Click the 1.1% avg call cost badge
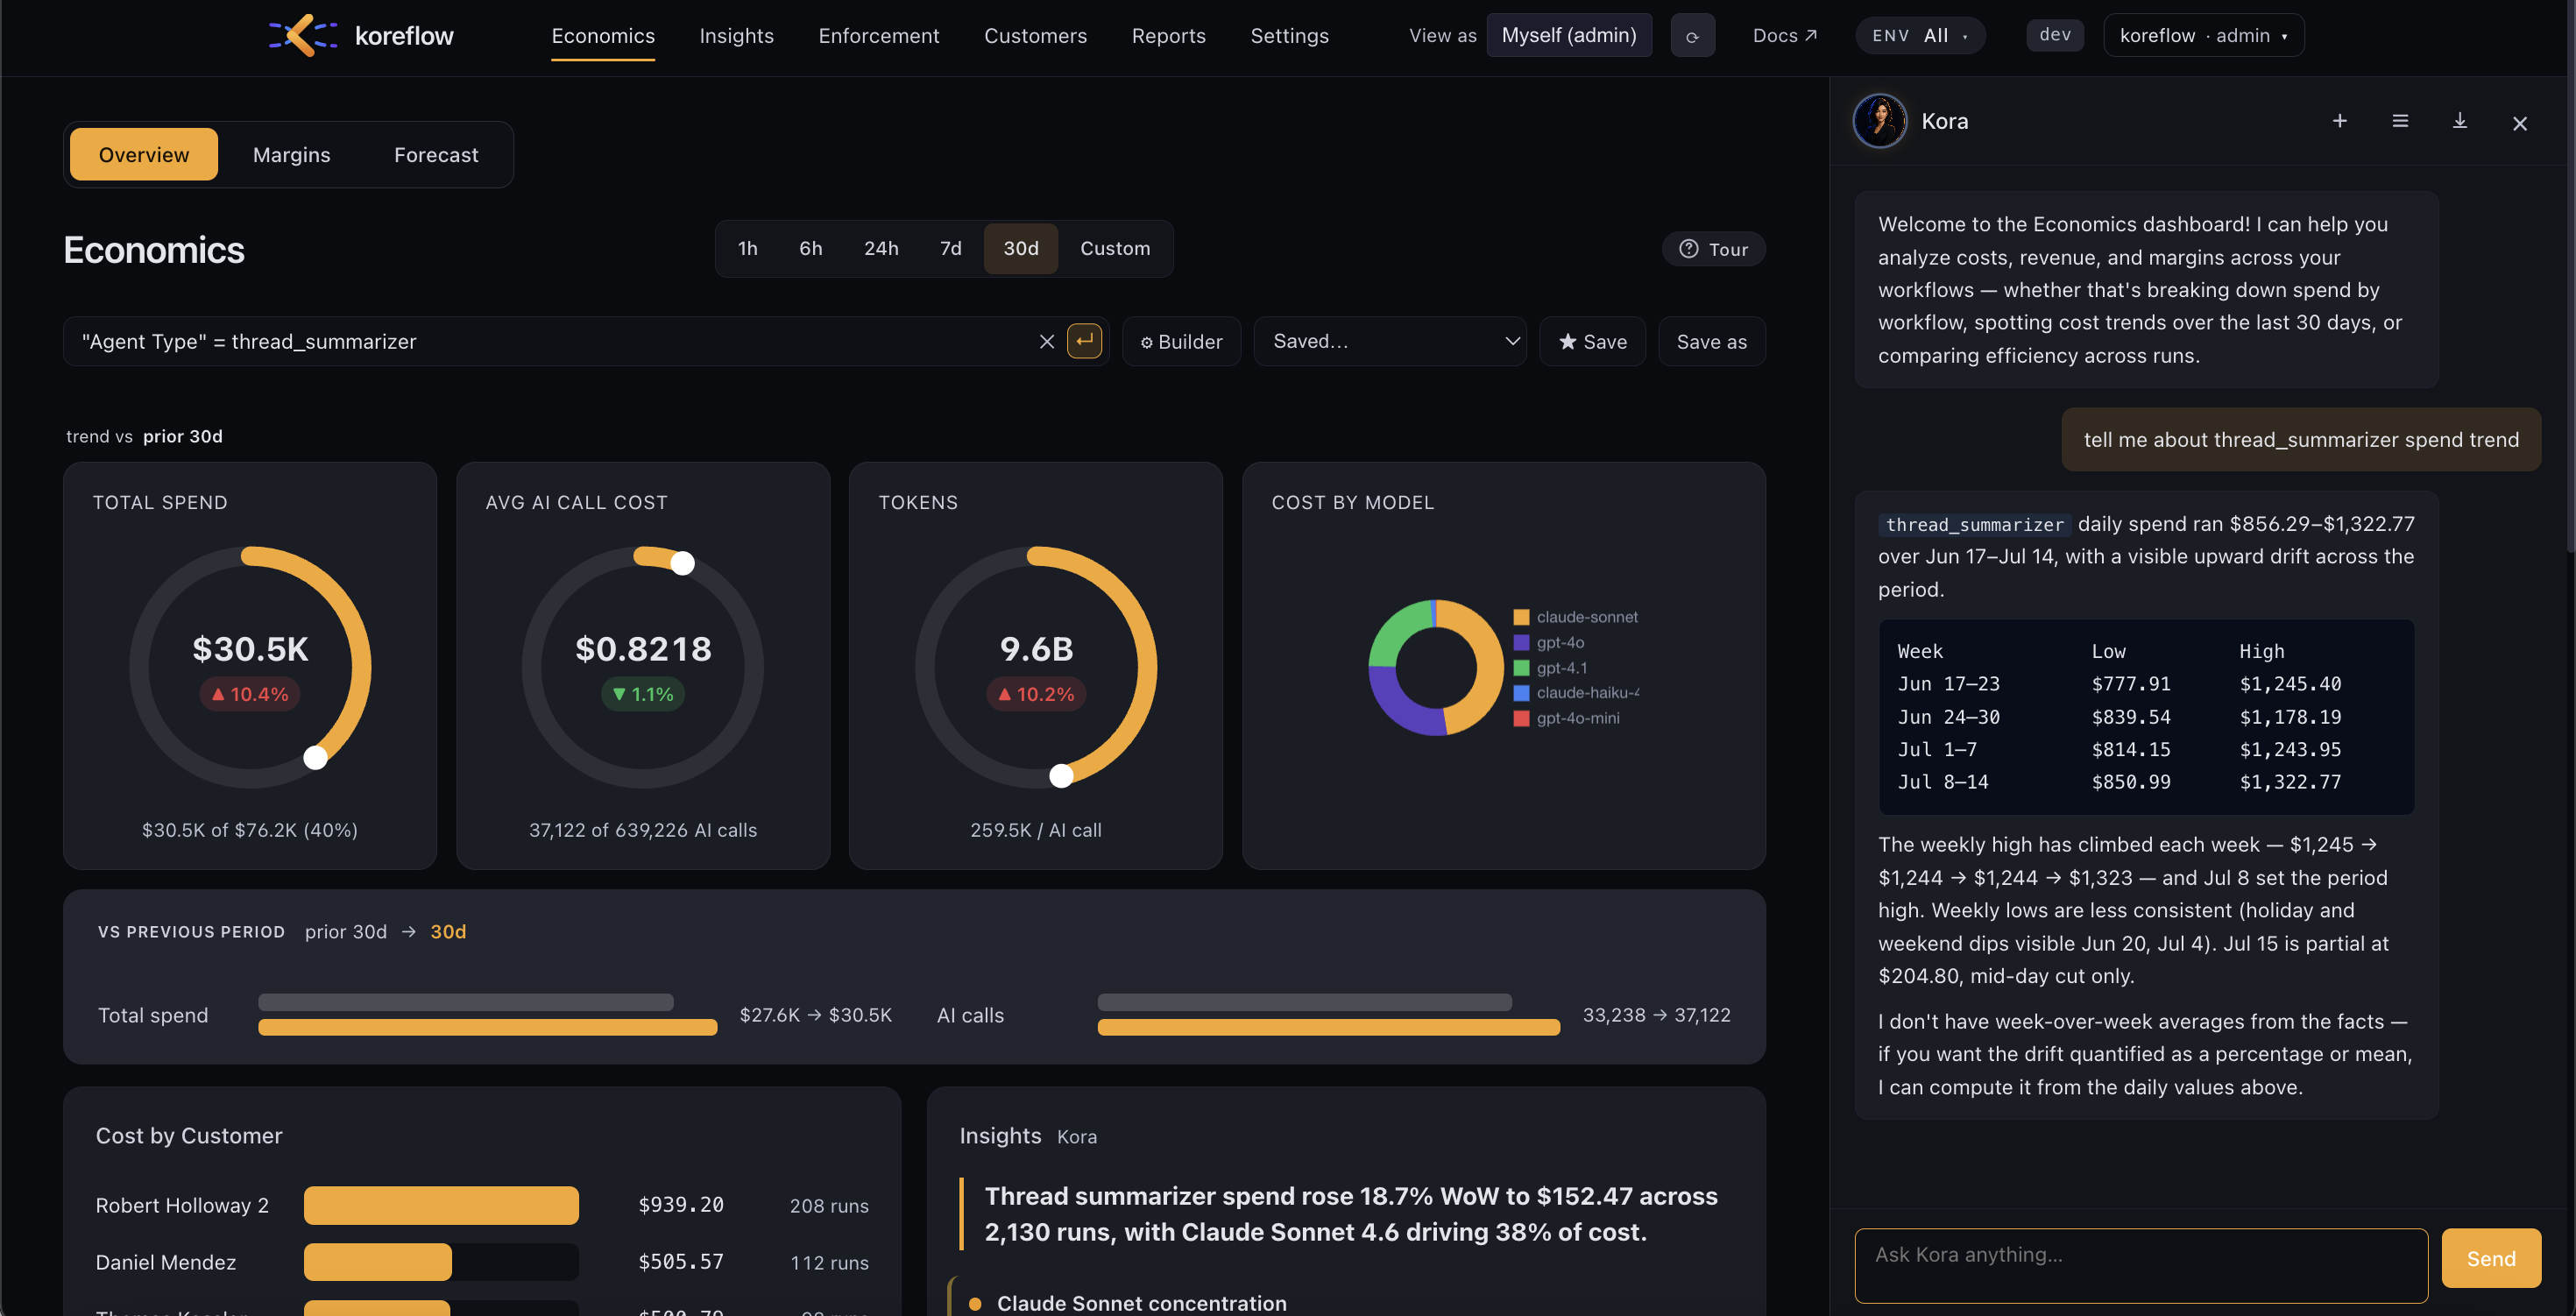The height and width of the screenshot is (1316, 2576). point(643,694)
